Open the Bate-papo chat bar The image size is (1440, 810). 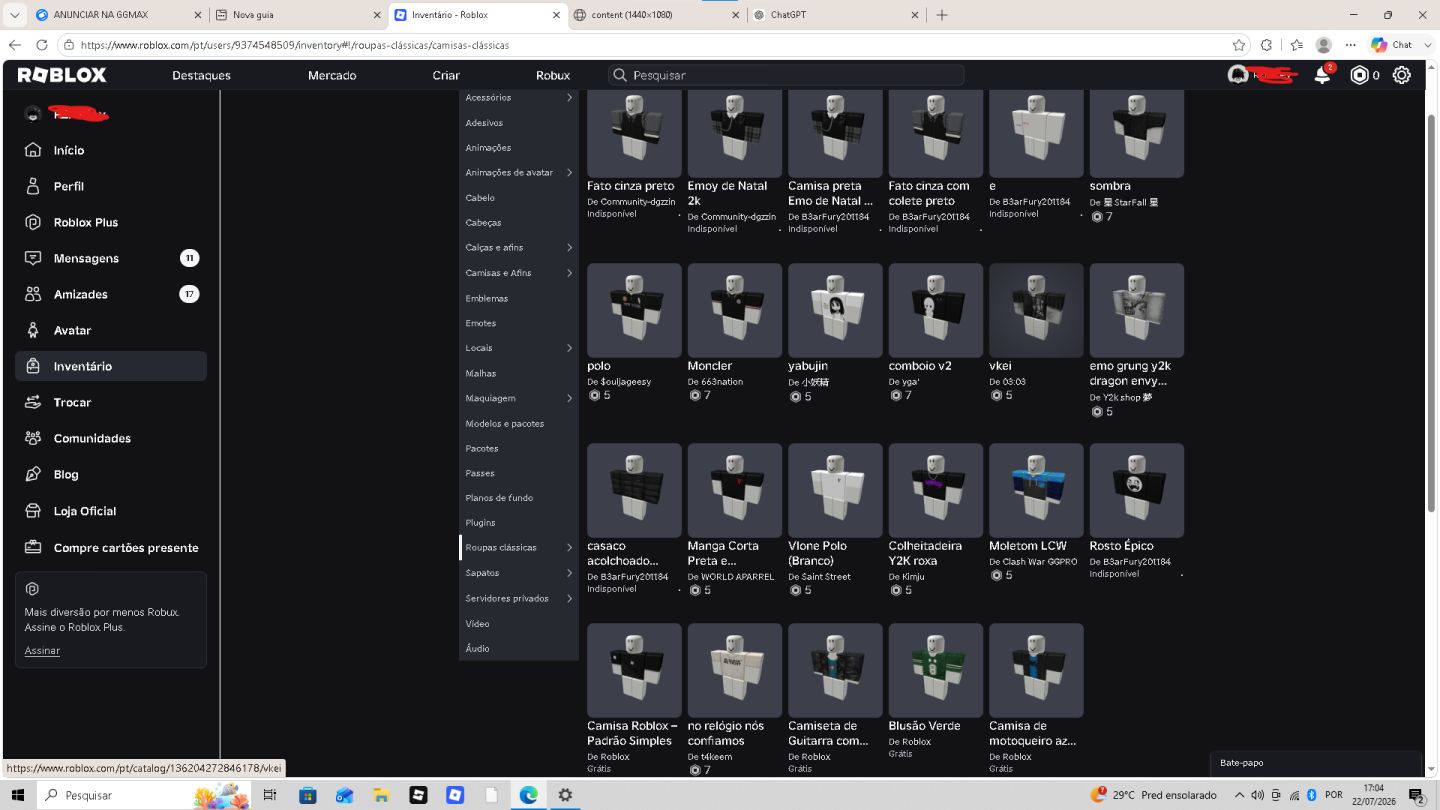(1315, 763)
